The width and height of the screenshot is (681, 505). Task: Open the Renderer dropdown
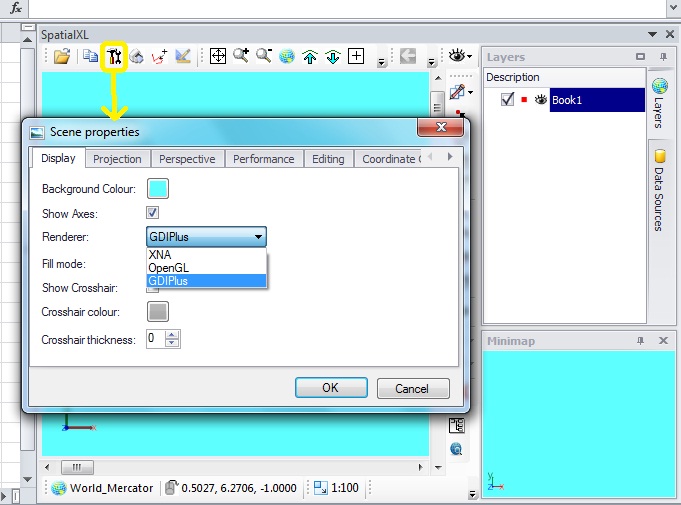coord(258,238)
